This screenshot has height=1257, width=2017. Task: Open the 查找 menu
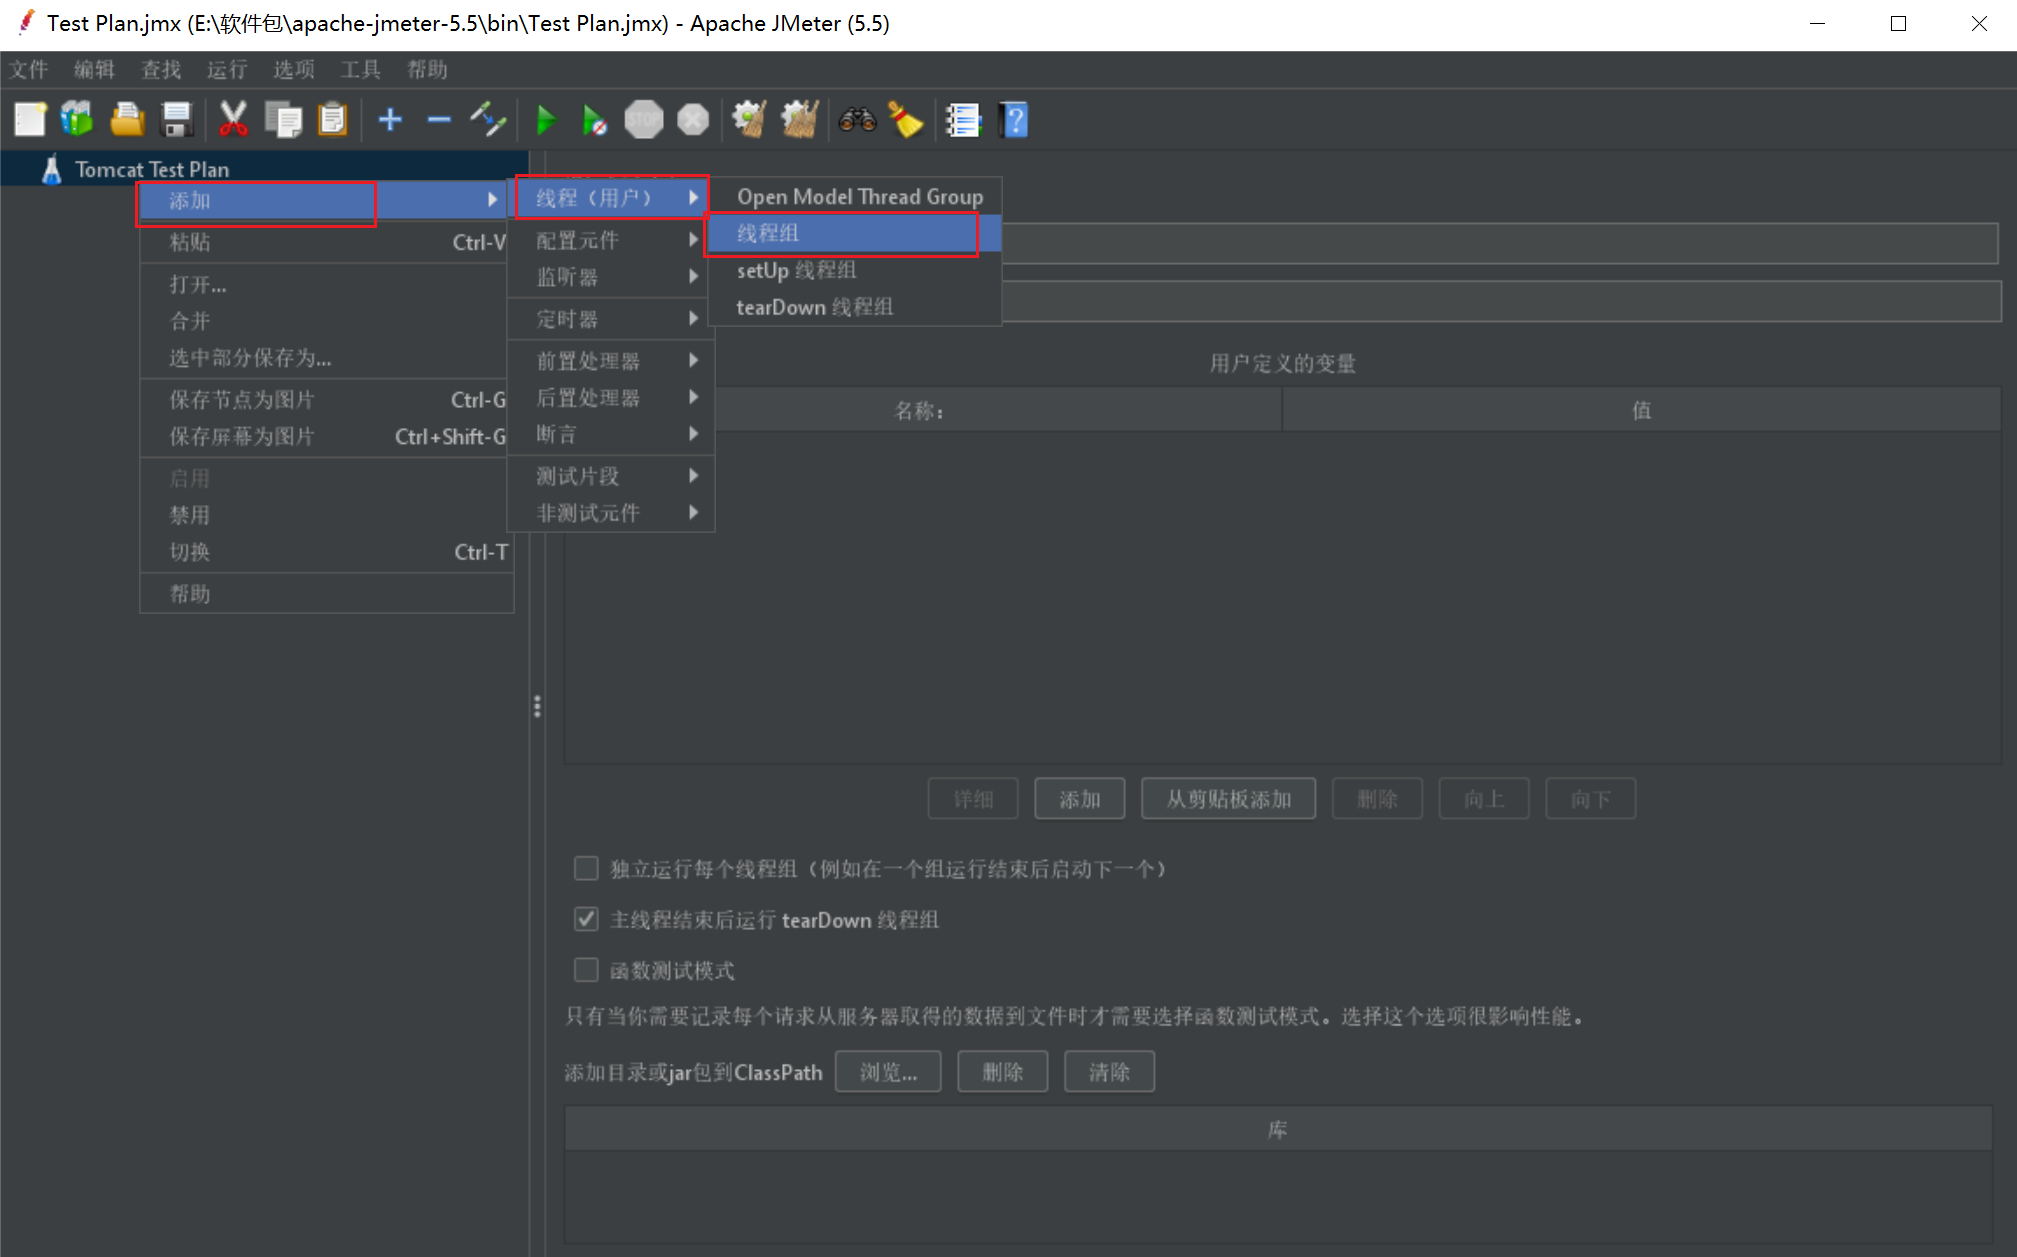(x=161, y=69)
